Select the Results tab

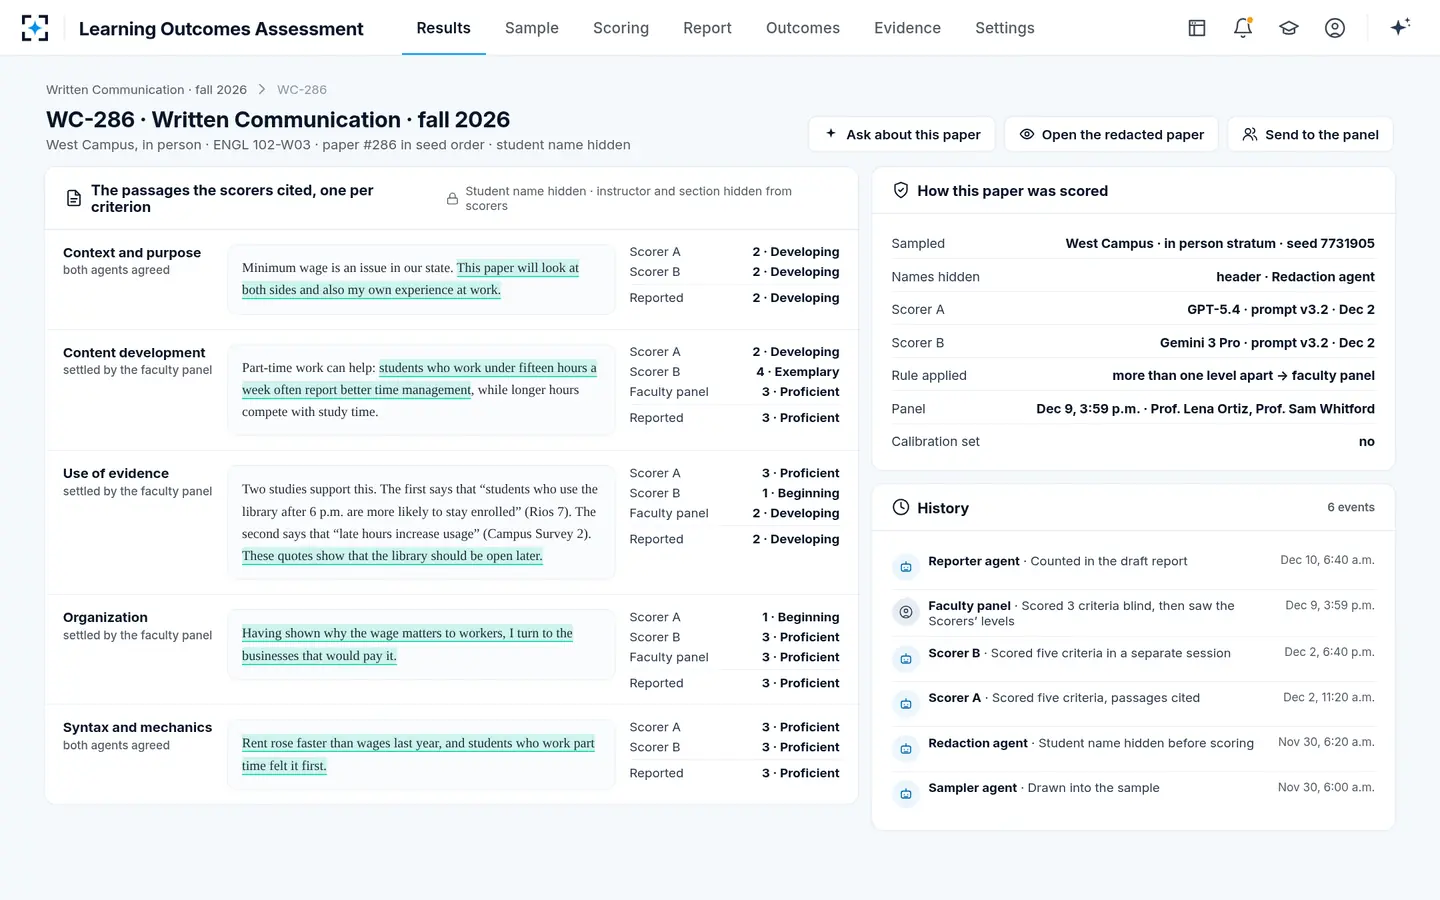(x=444, y=28)
